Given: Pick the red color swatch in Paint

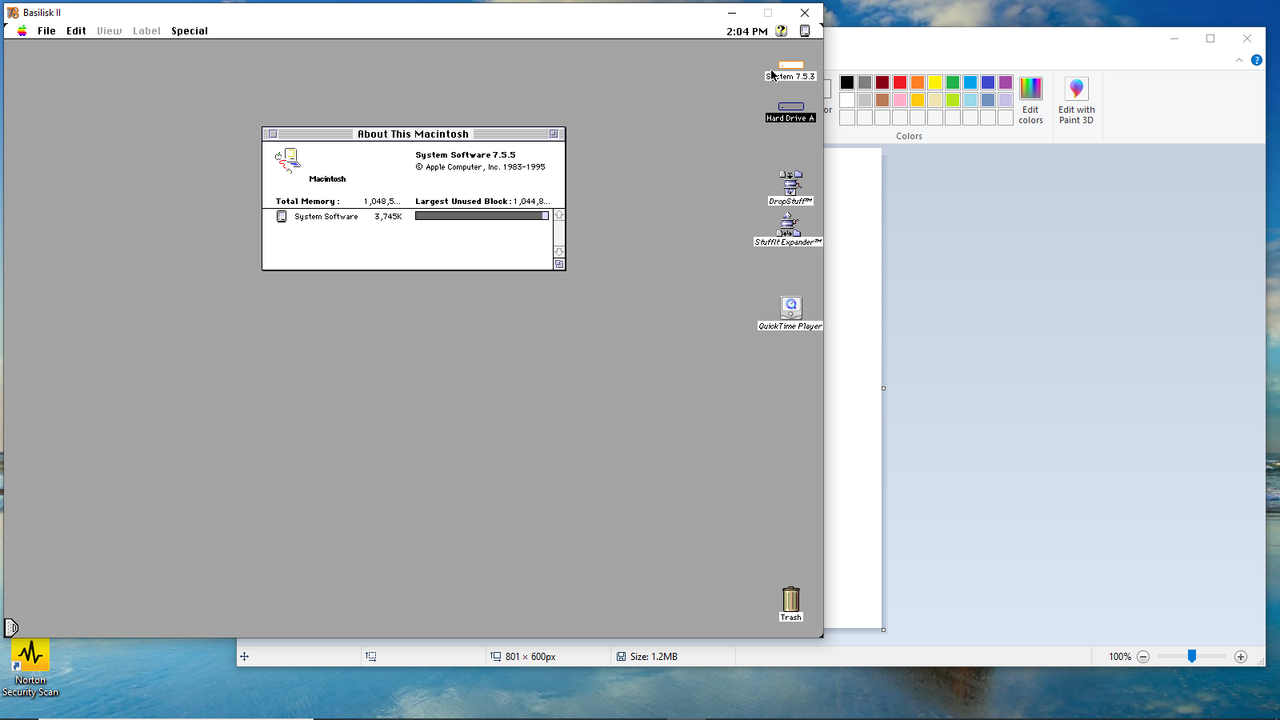Looking at the screenshot, I should click(900, 82).
